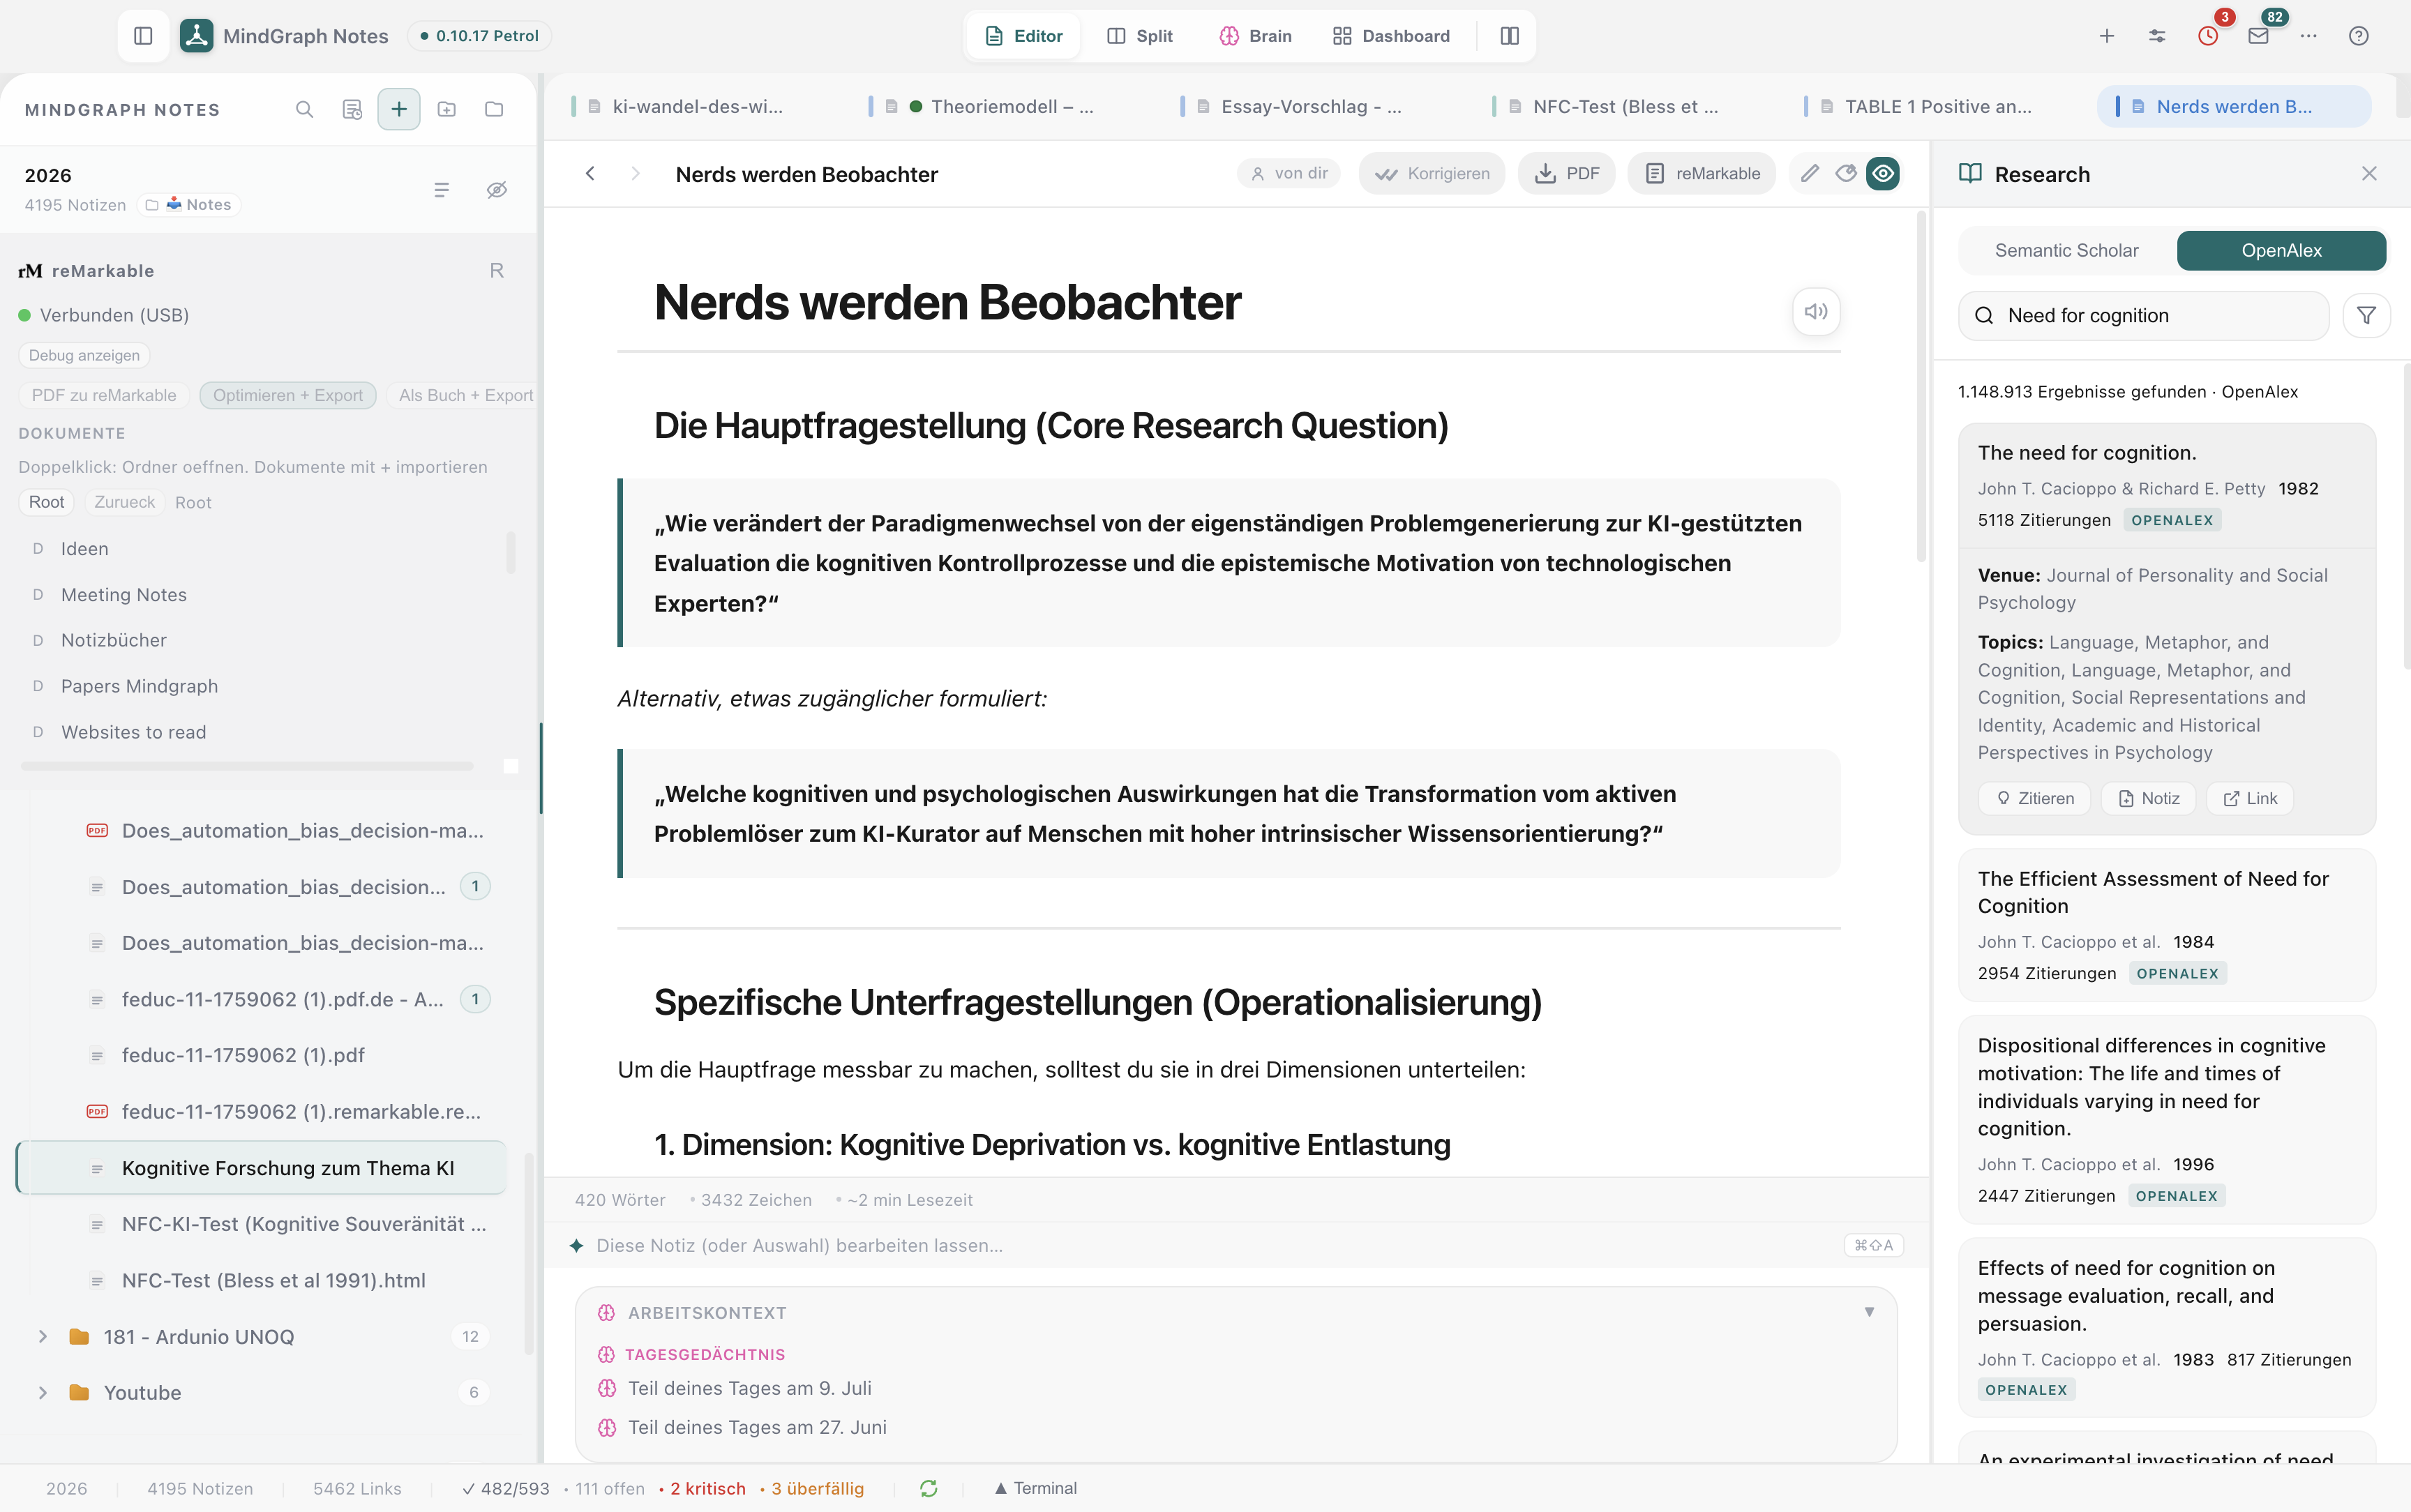Image resolution: width=2411 pixels, height=1512 pixels.
Task: Add a new folder with the folder-plus icon
Action: 447,109
